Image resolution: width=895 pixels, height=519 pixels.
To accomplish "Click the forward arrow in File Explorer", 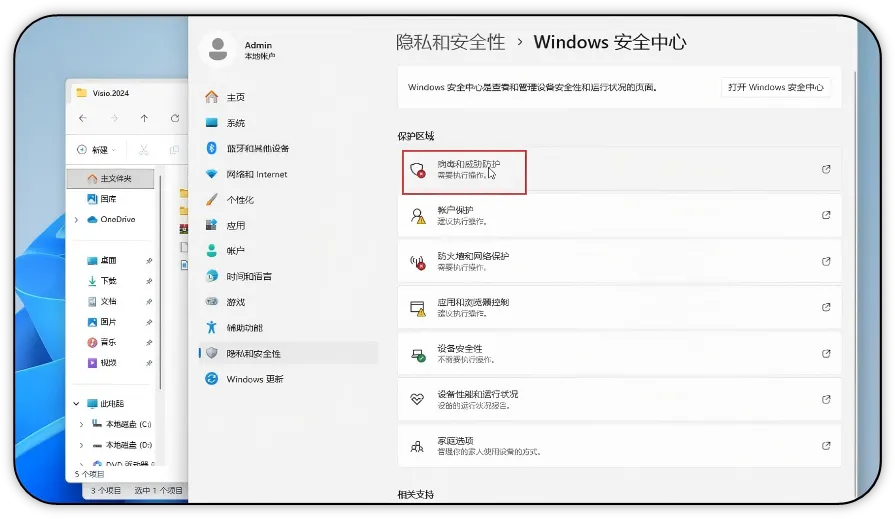I will pyautogui.click(x=114, y=118).
